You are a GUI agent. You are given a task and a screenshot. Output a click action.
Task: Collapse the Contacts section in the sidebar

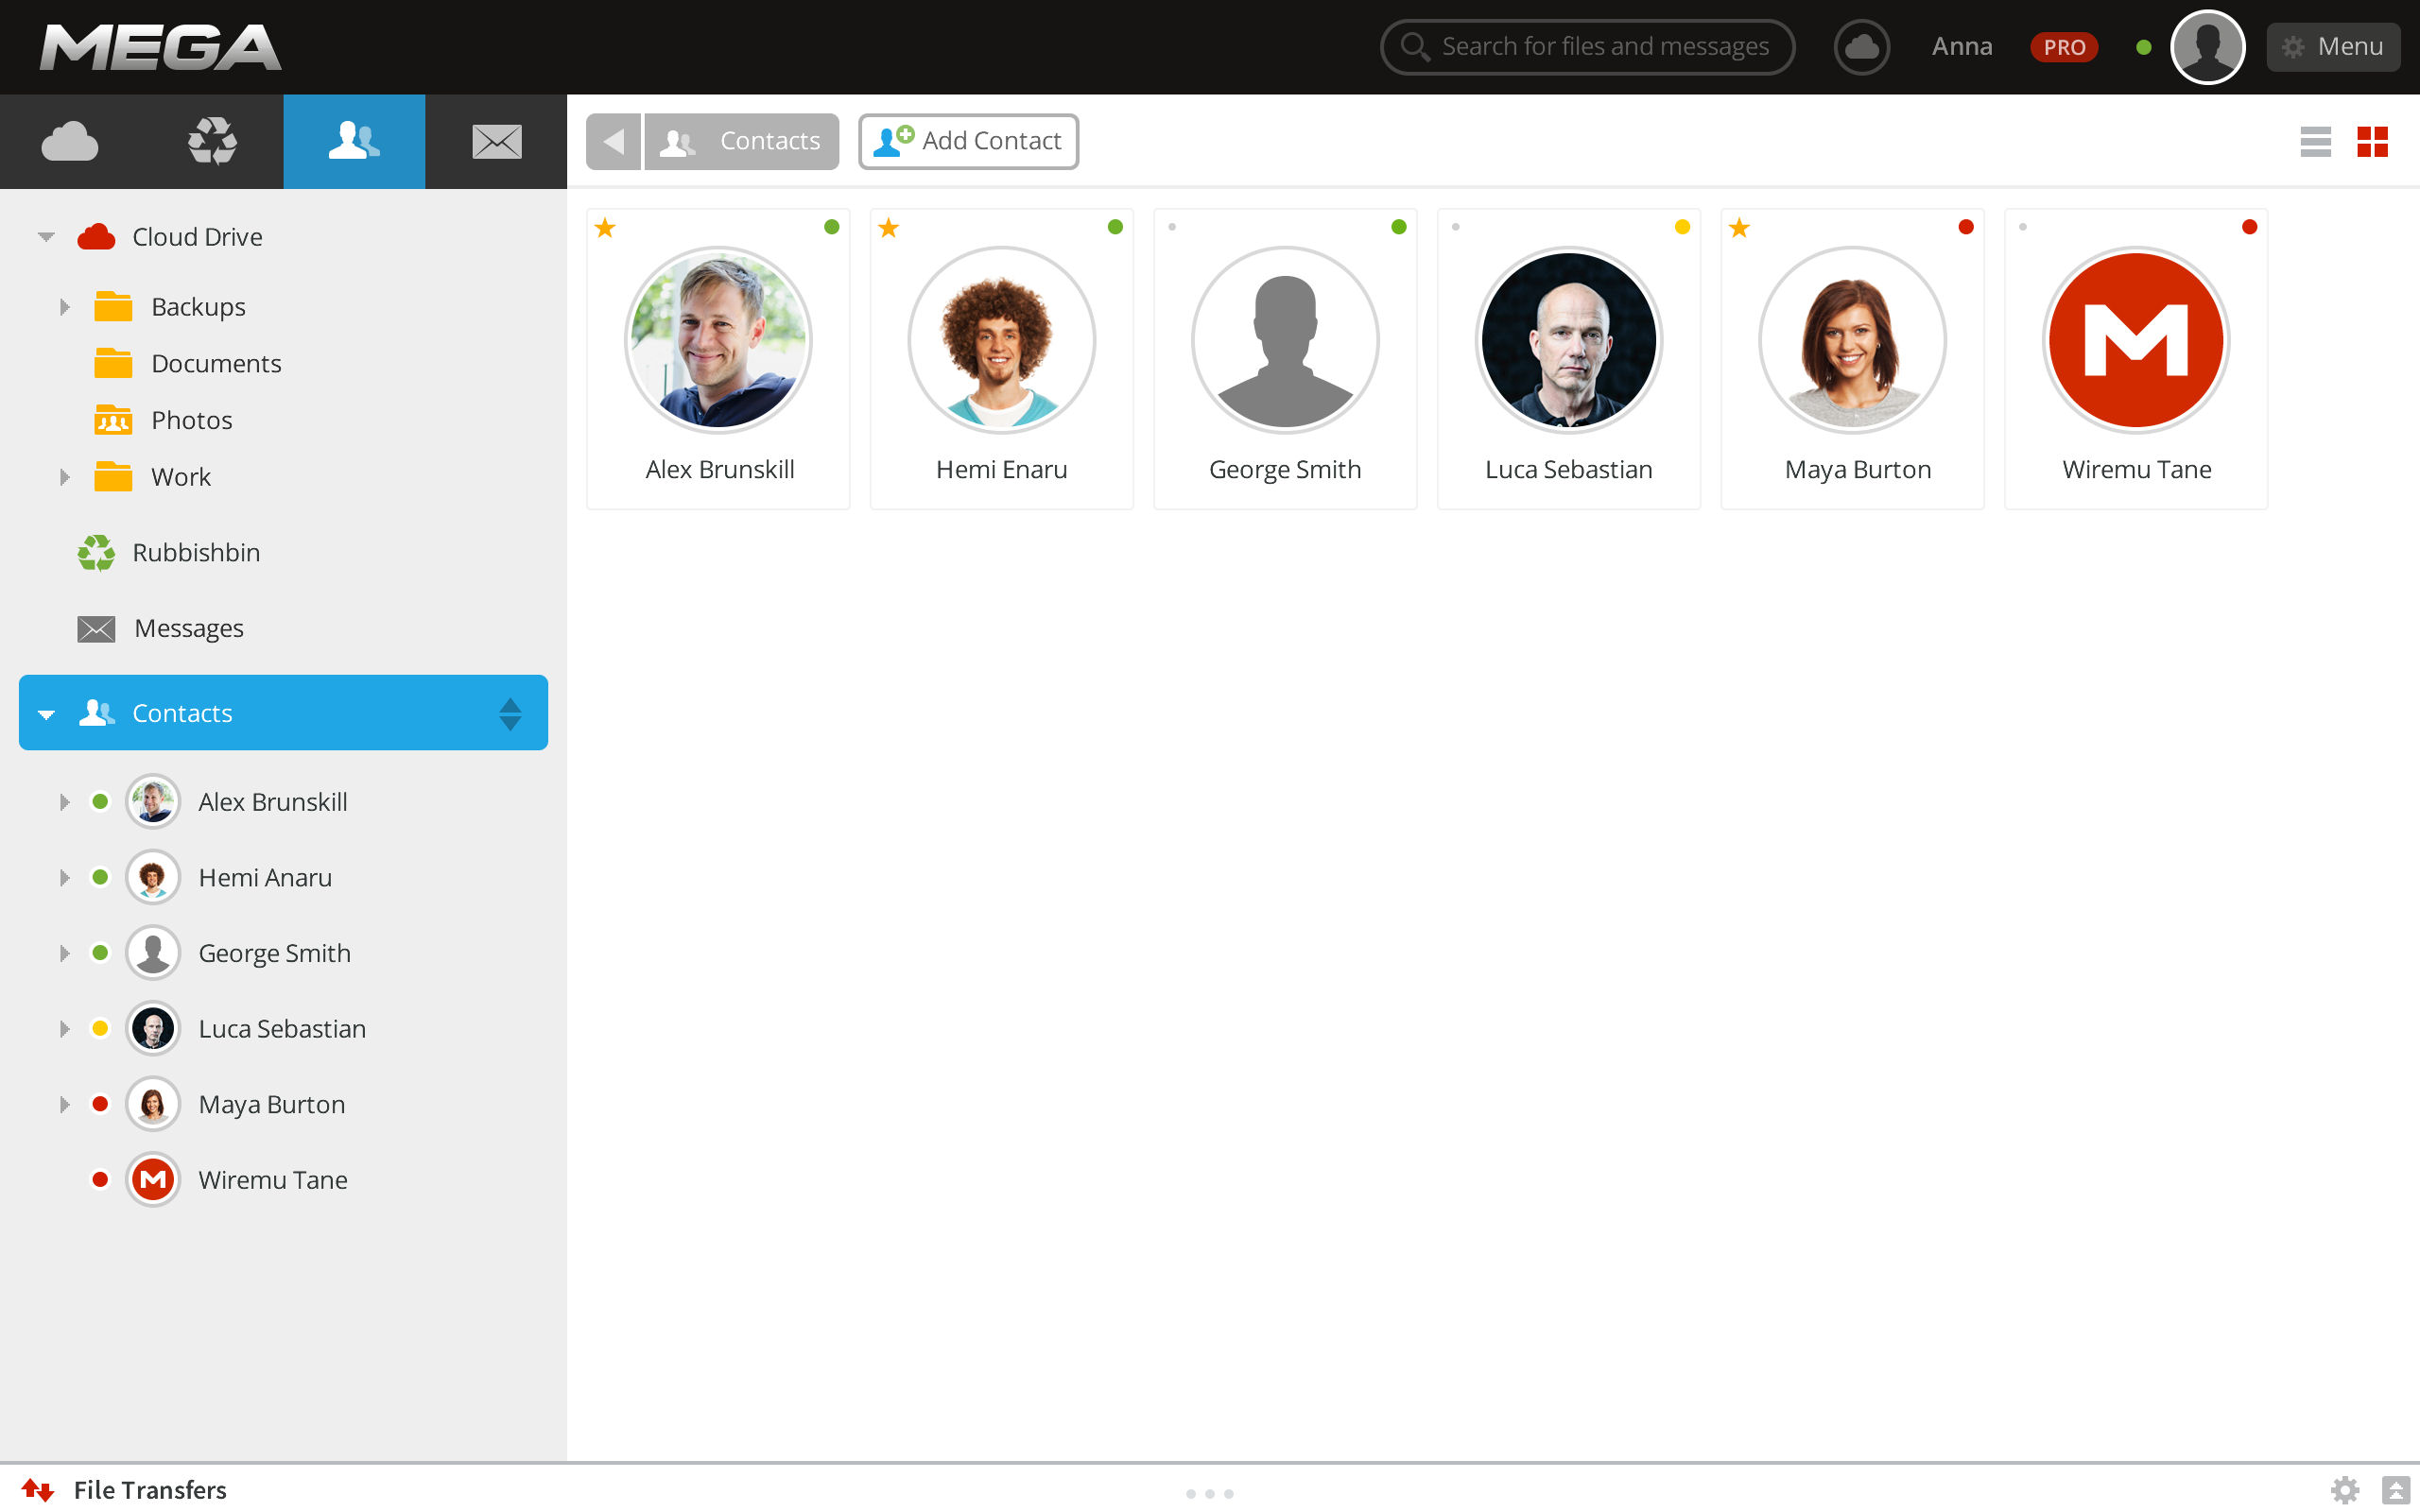pos(45,712)
